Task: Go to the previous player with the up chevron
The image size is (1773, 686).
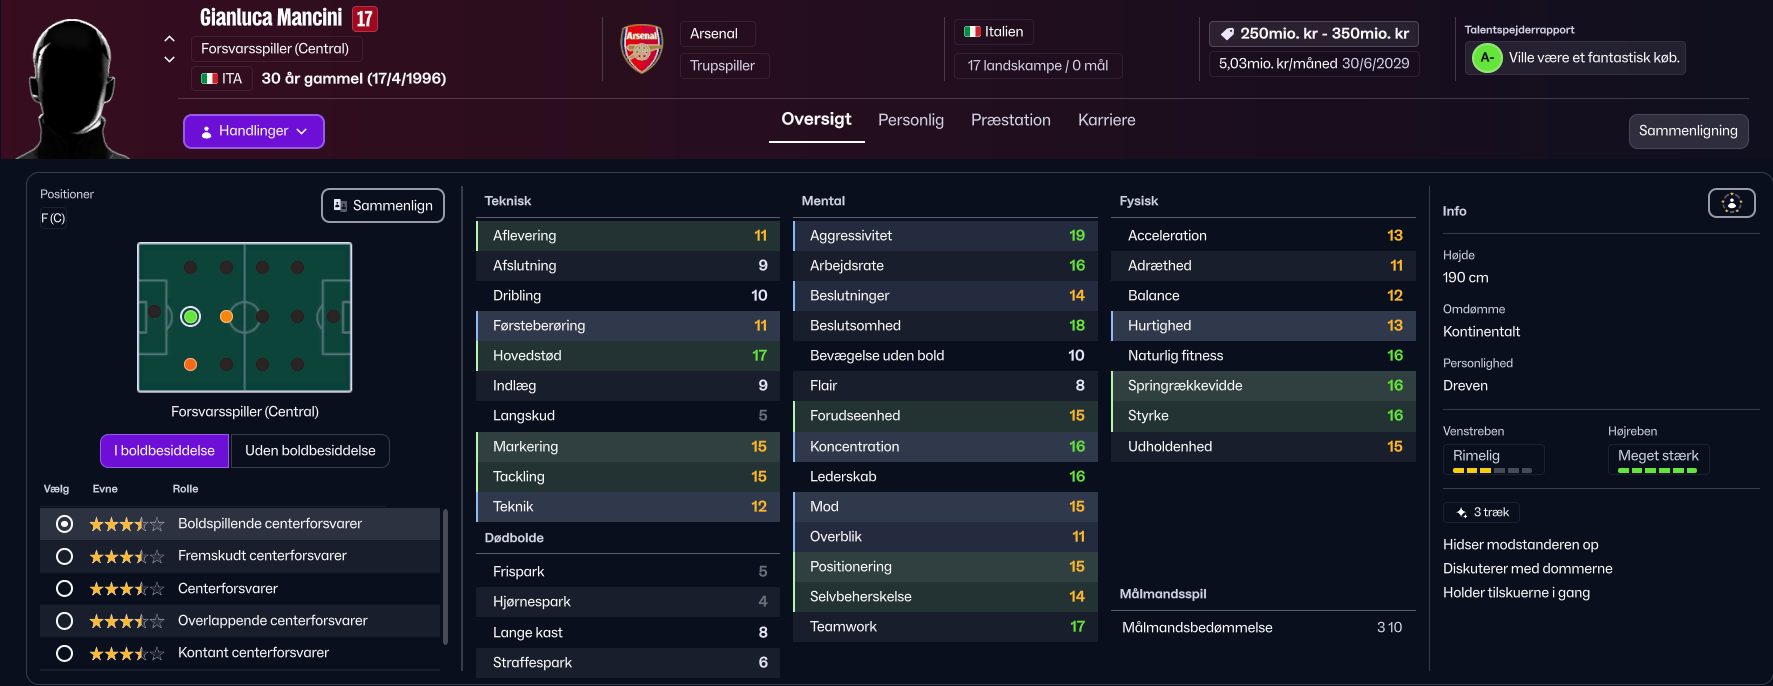Action: (x=170, y=39)
